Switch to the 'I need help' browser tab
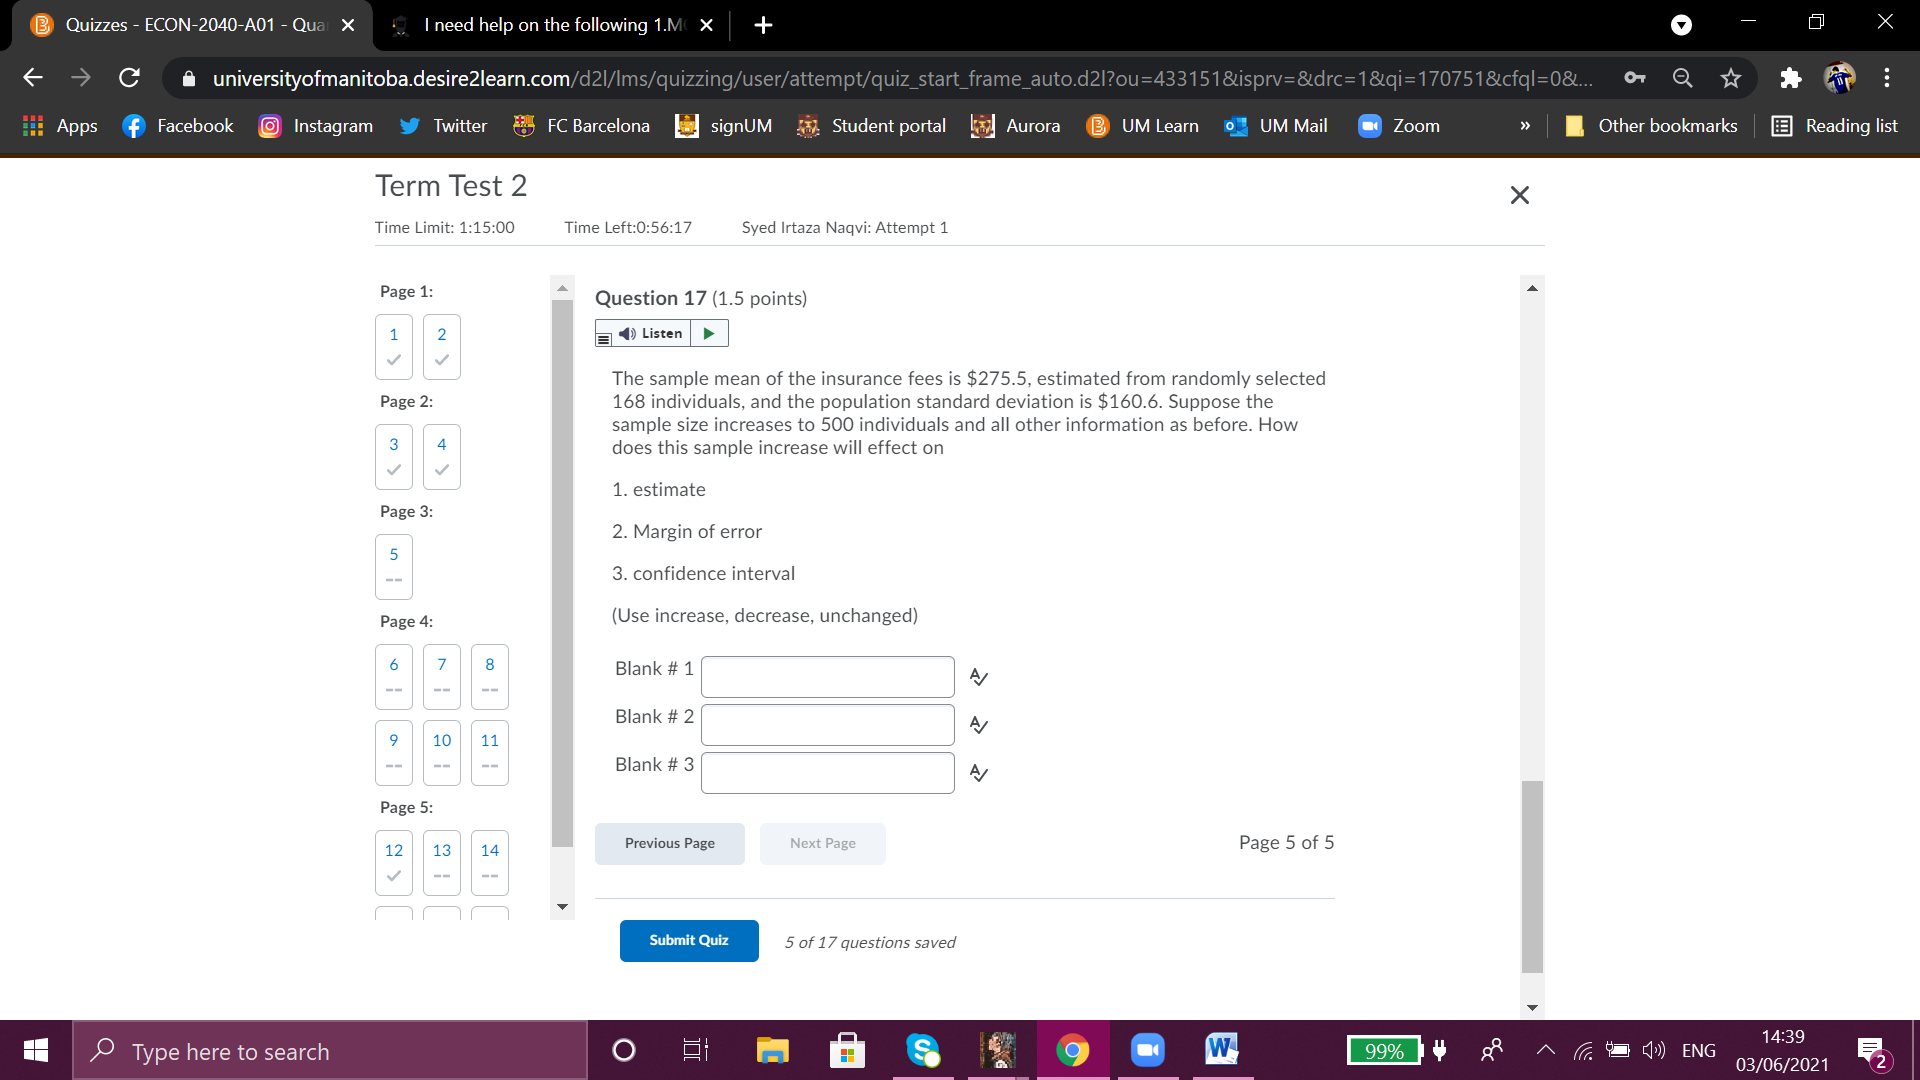 [x=549, y=24]
